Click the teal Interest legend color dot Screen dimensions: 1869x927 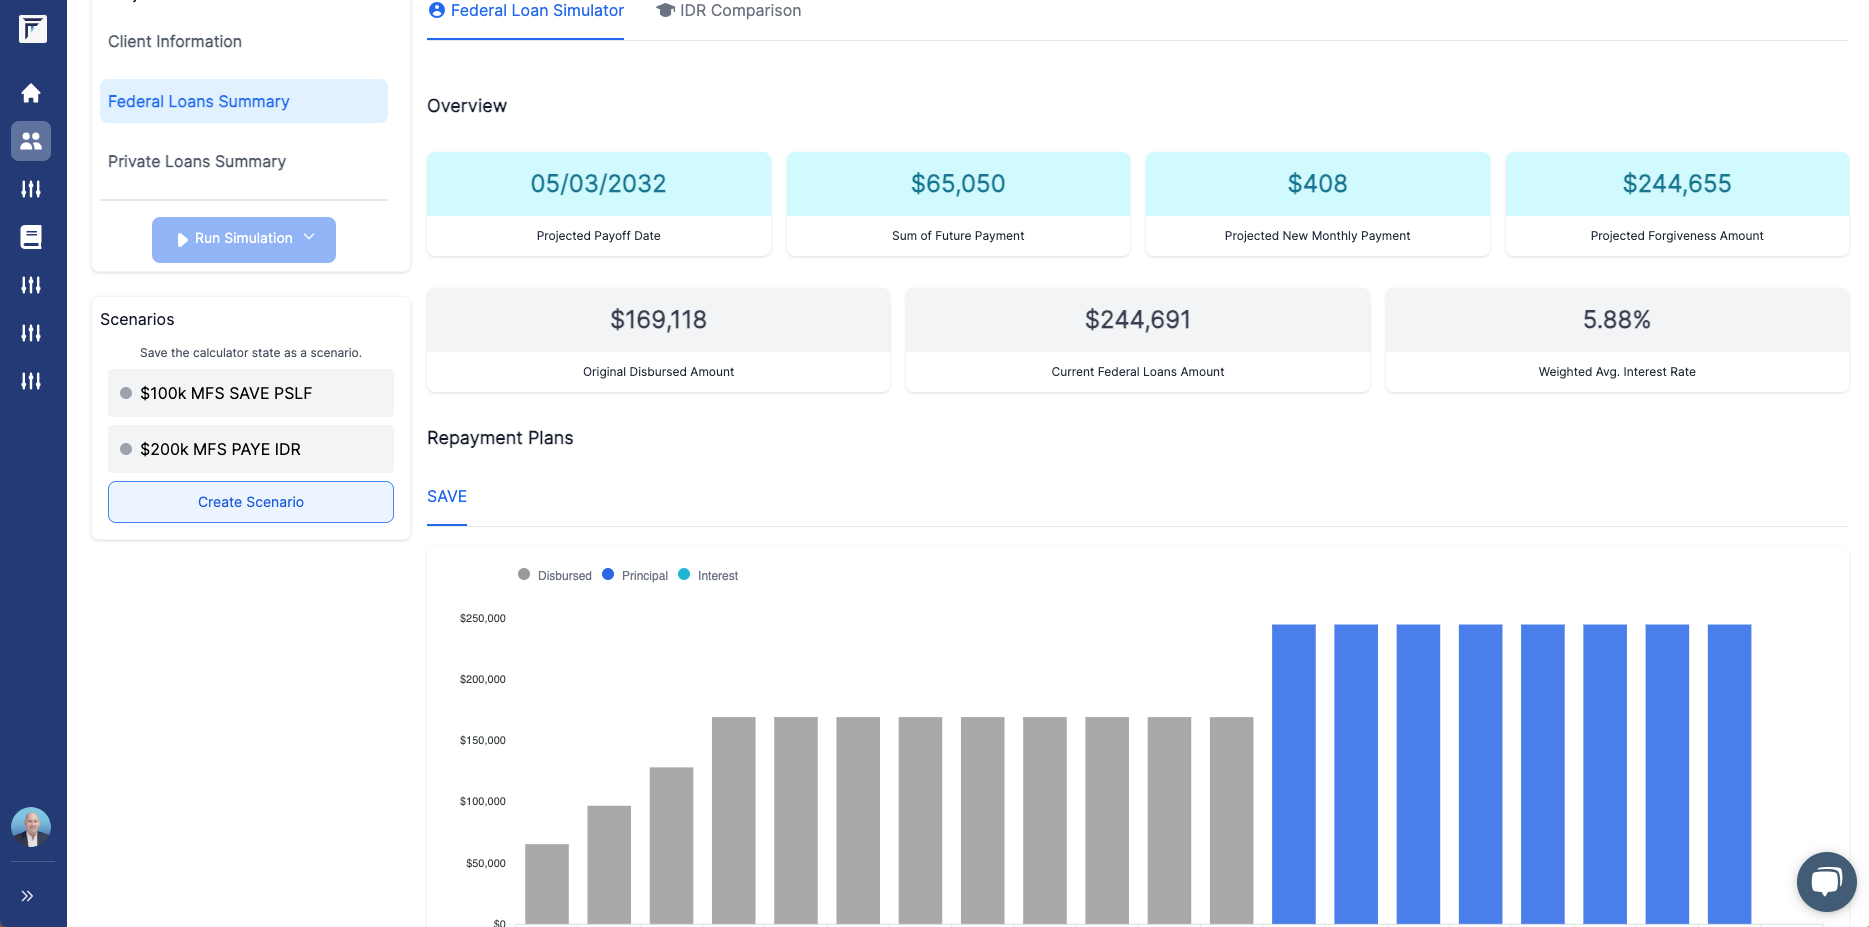[x=684, y=574]
